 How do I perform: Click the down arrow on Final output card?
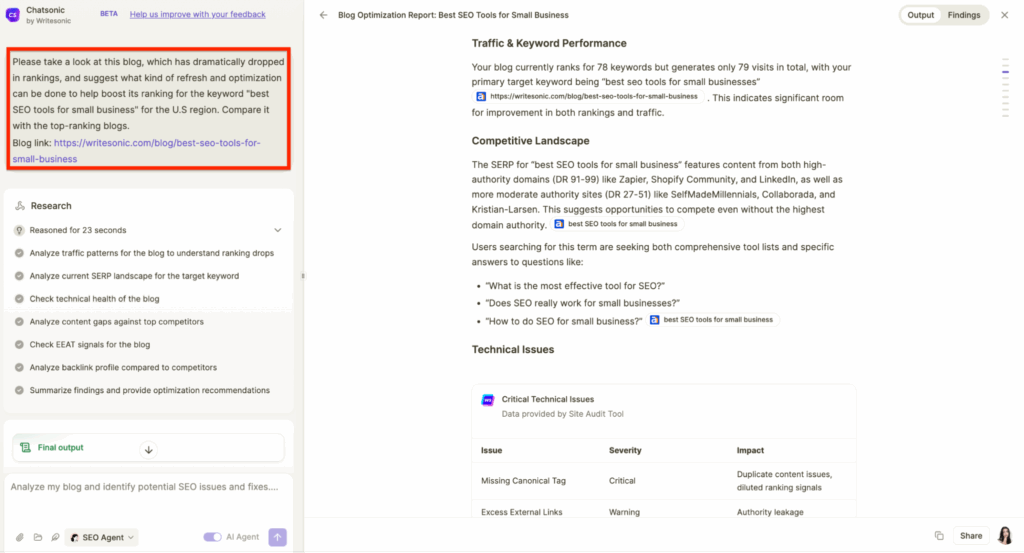[148, 449]
